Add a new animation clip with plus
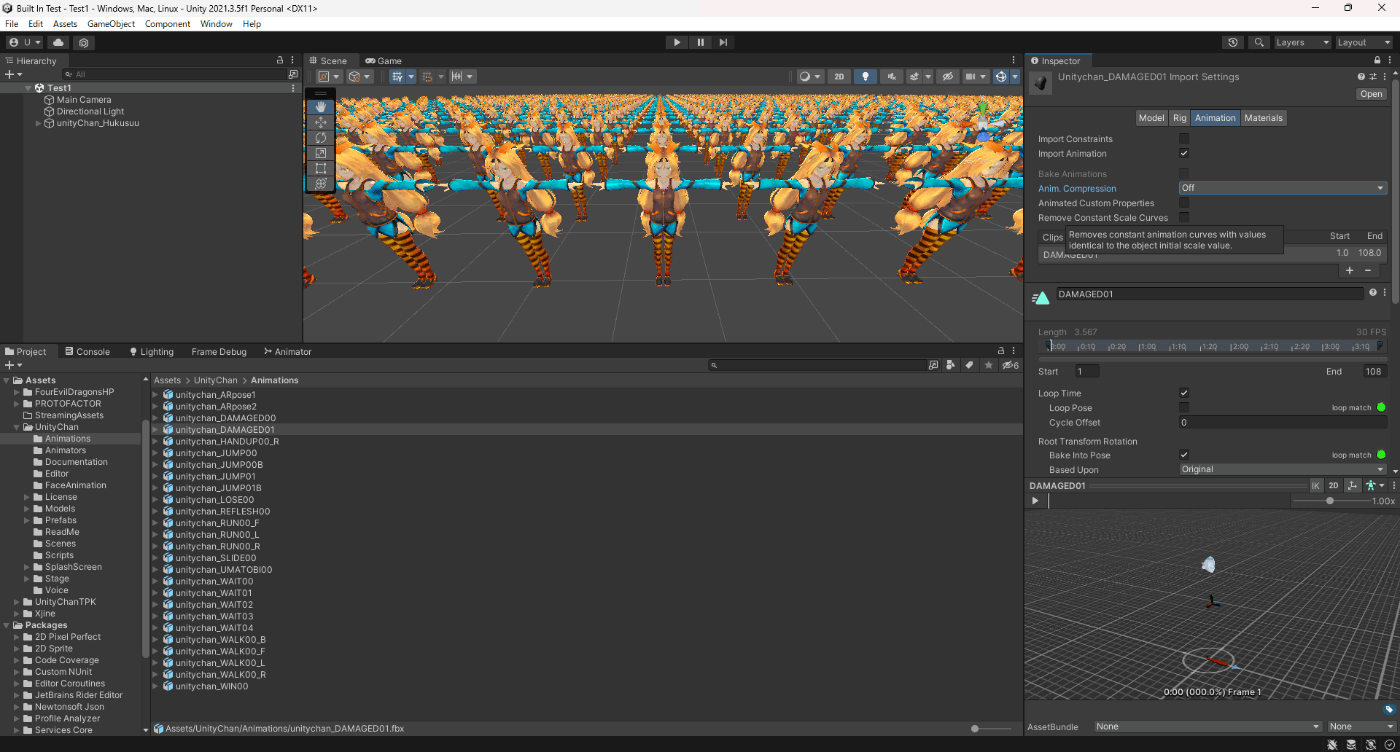Viewport: 1400px width, 752px height. (1349, 271)
